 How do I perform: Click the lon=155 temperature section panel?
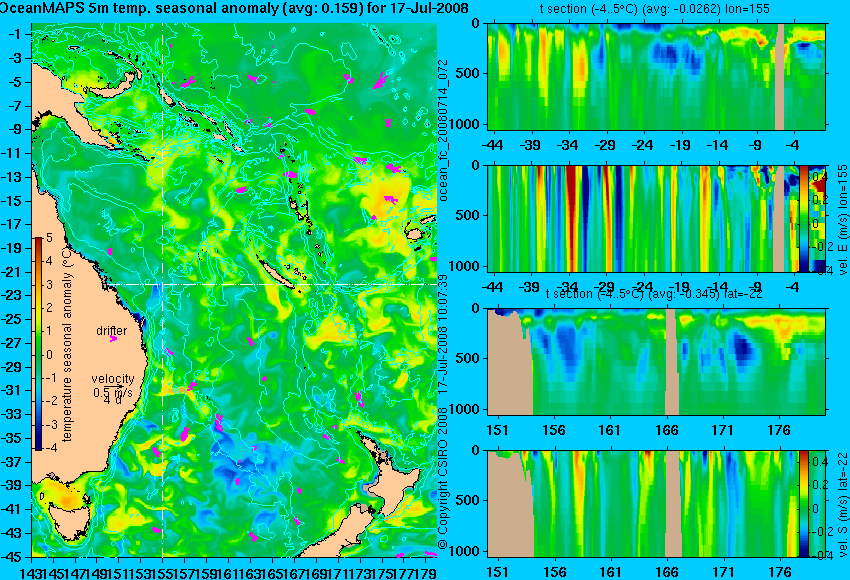[x=656, y=76]
